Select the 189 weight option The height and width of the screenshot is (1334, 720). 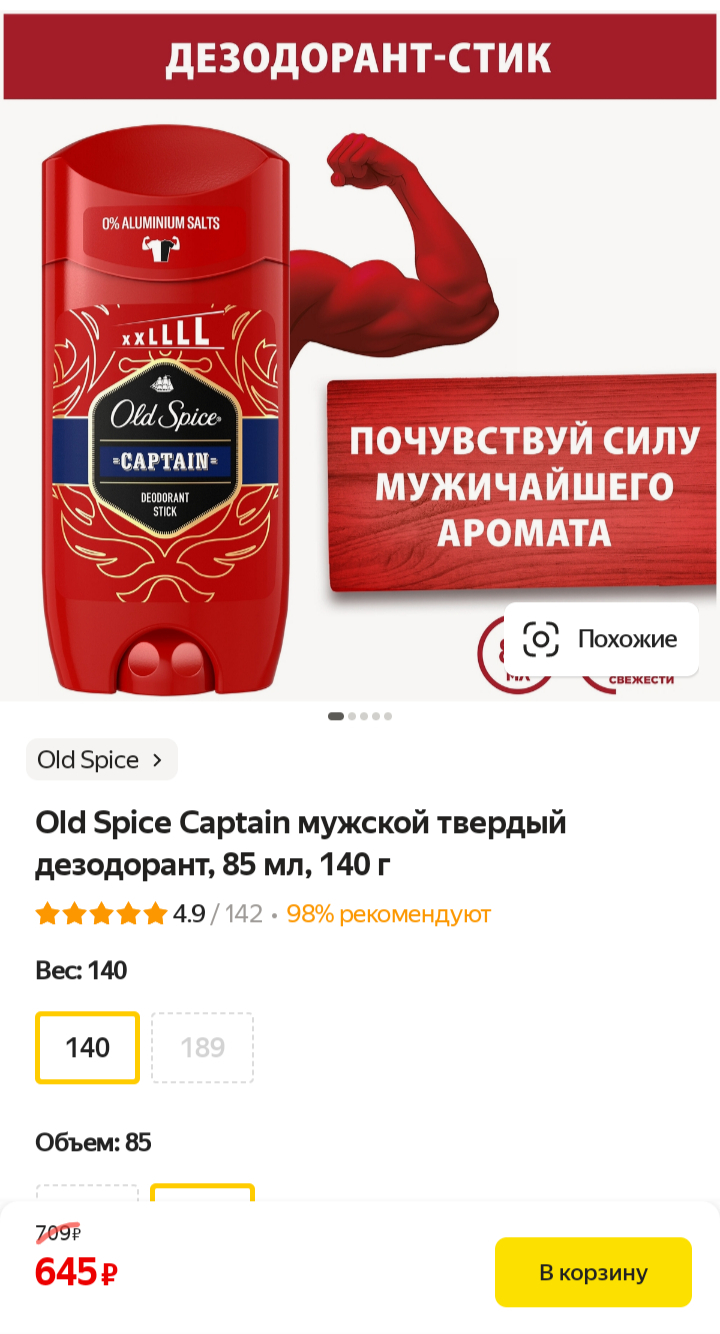point(203,1047)
